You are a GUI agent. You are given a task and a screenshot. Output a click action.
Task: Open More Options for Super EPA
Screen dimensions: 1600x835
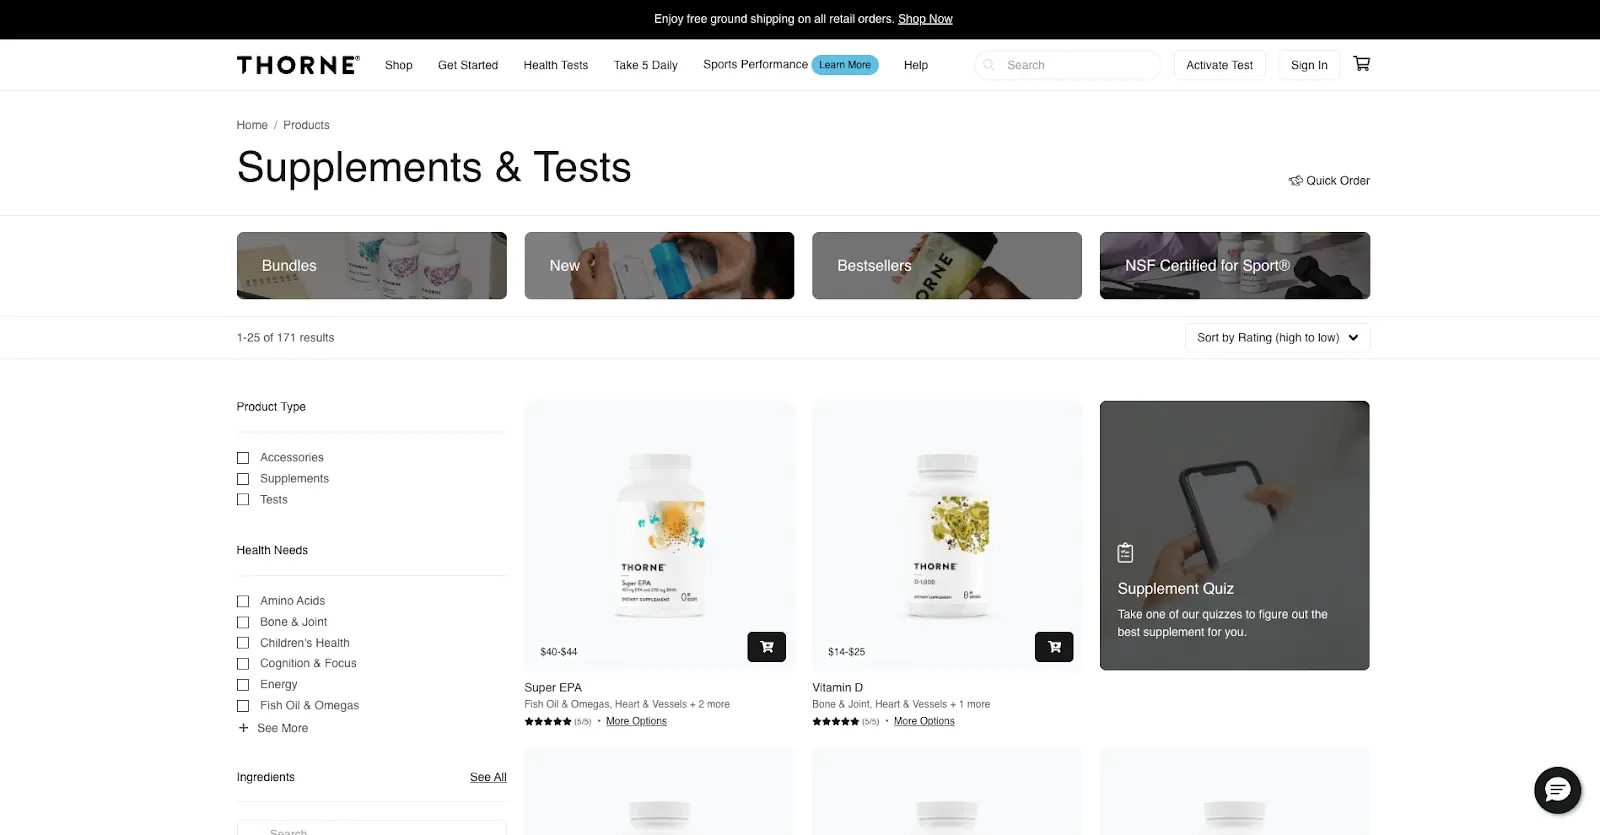(x=636, y=721)
